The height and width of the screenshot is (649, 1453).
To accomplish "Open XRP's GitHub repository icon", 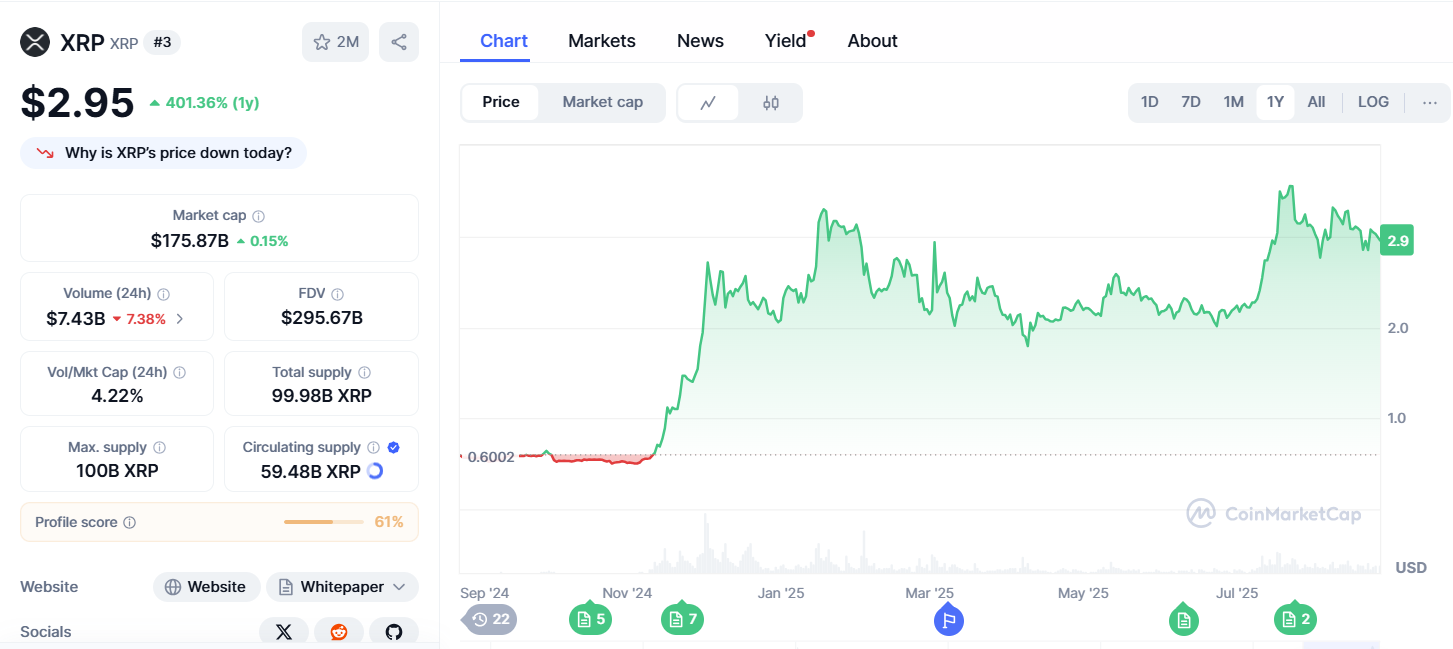I will point(394,631).
